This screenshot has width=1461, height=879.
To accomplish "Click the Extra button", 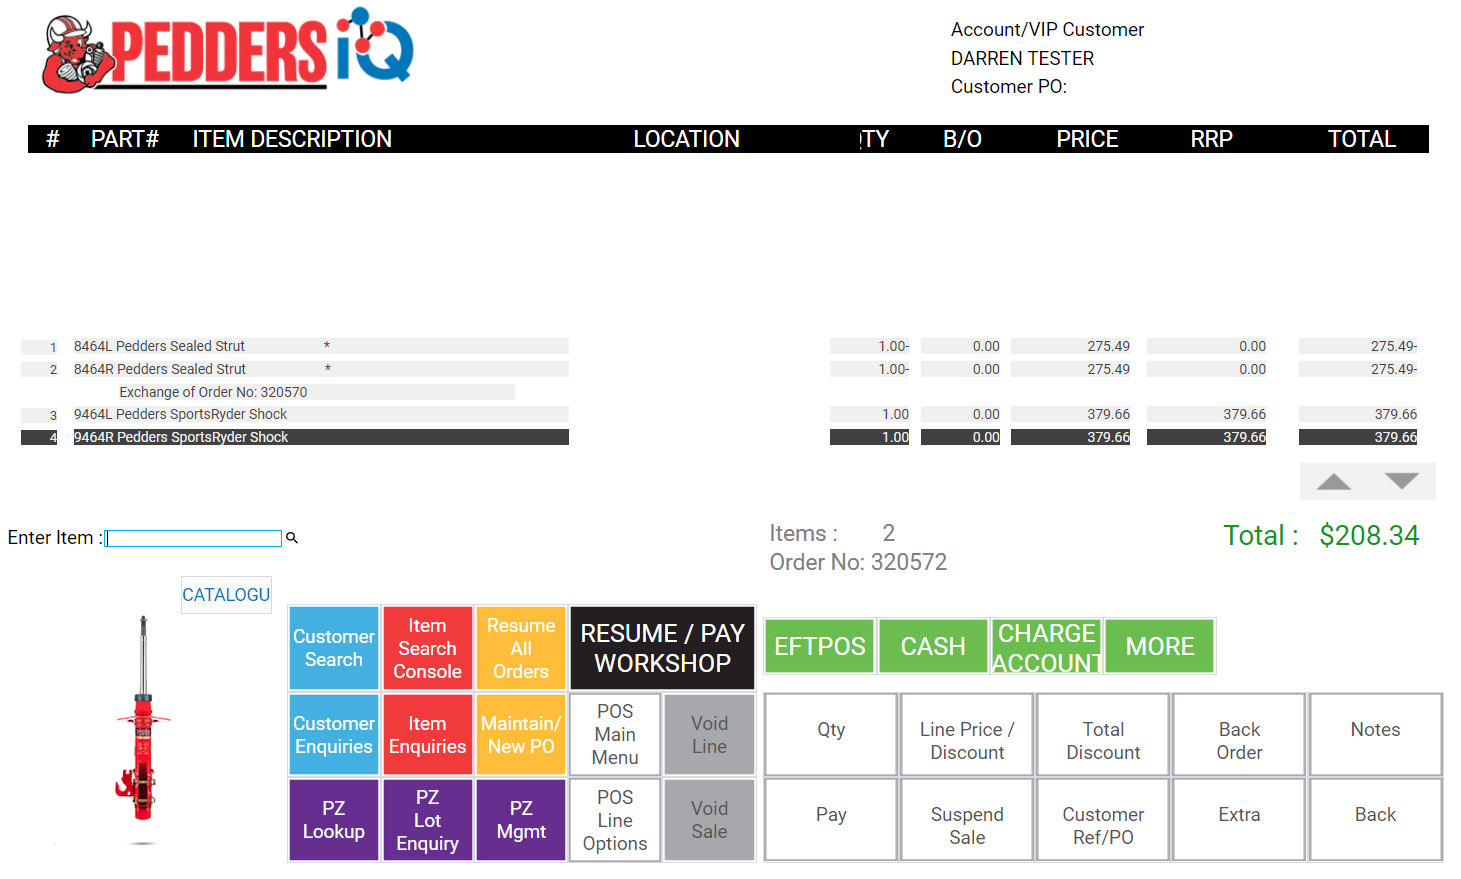I will [1239, 820].
